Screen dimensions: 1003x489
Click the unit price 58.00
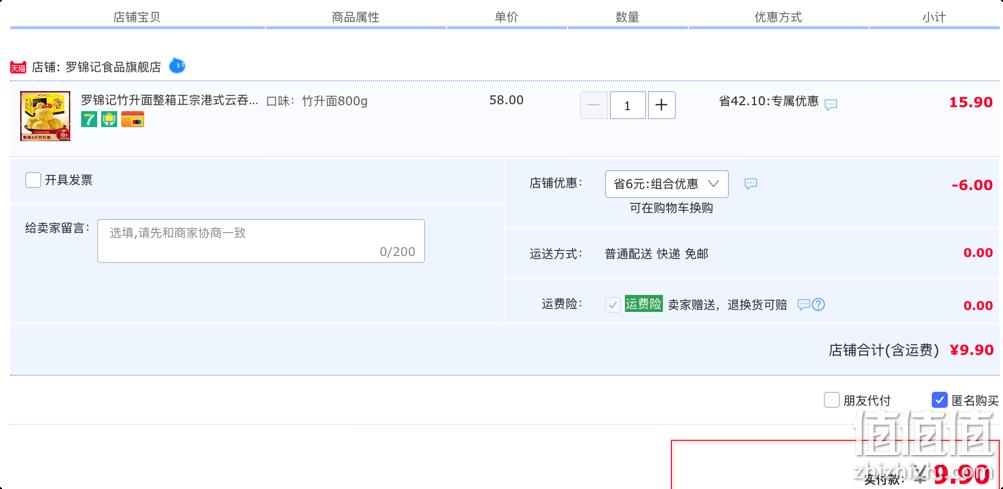[x=507, y=100]
